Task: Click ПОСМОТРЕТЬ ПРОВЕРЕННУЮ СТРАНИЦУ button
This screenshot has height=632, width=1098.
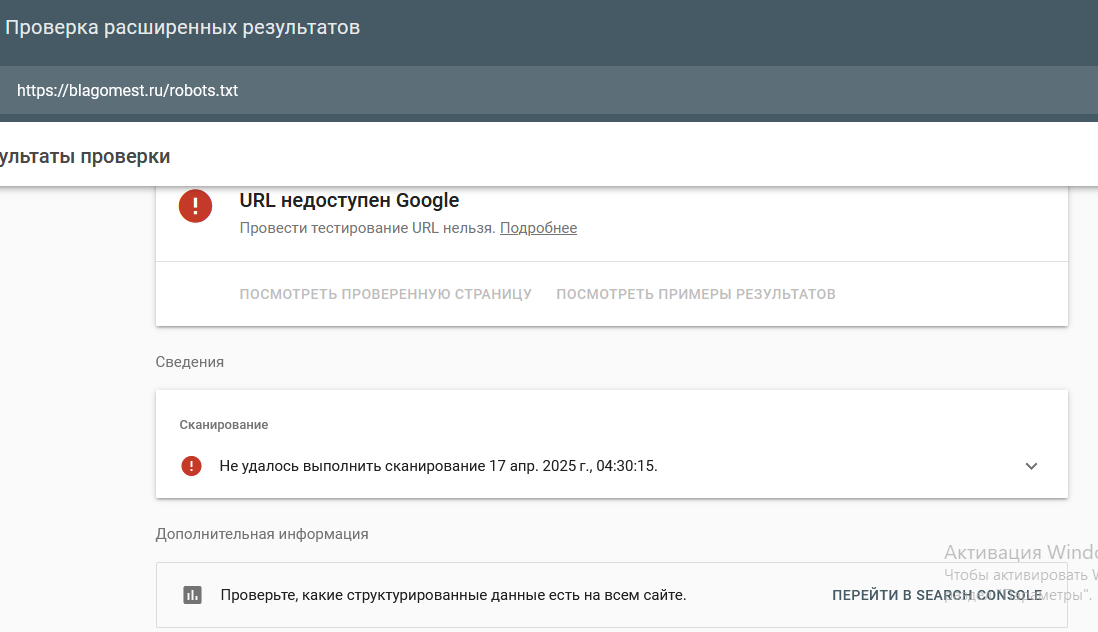Action: pos(385,294)
